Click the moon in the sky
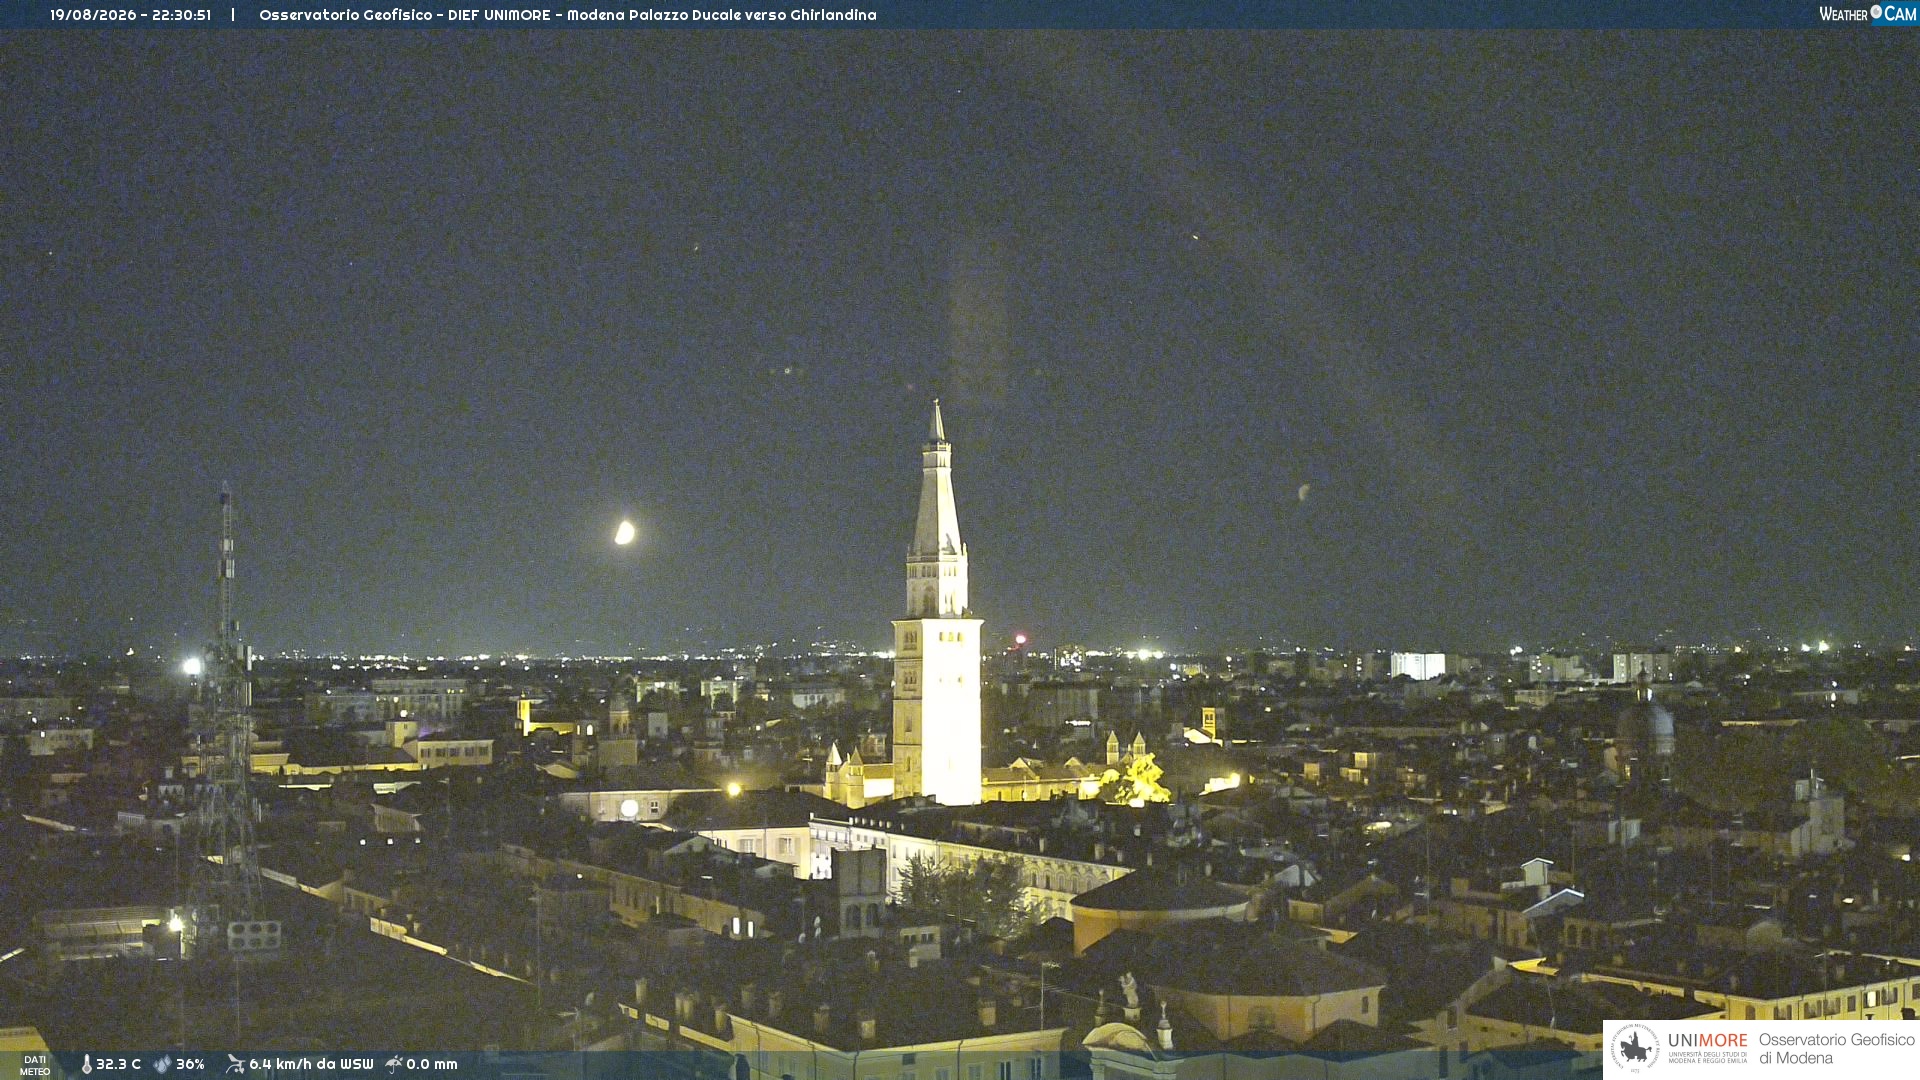This screenshot has width=1920, height=1080. tap(624, 533)
